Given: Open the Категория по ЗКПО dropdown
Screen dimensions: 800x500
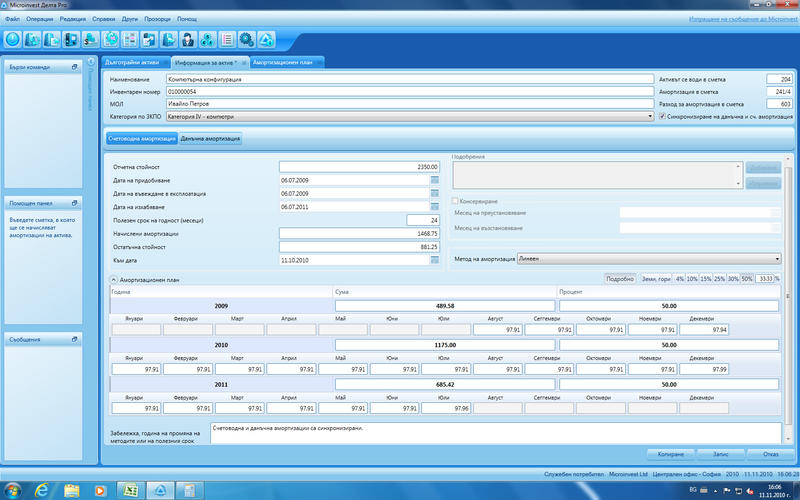Looking at the screenshot, I should tap(651, 116).
